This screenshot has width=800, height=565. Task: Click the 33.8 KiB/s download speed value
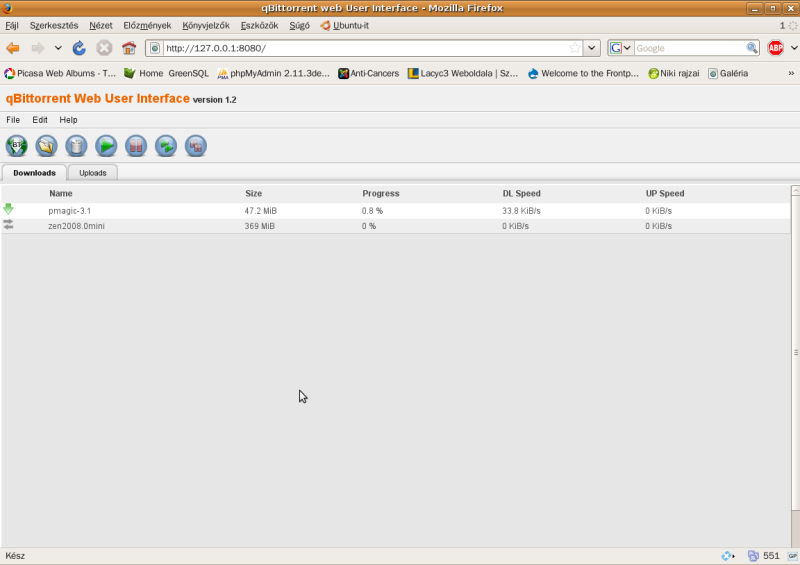(521, 211)
